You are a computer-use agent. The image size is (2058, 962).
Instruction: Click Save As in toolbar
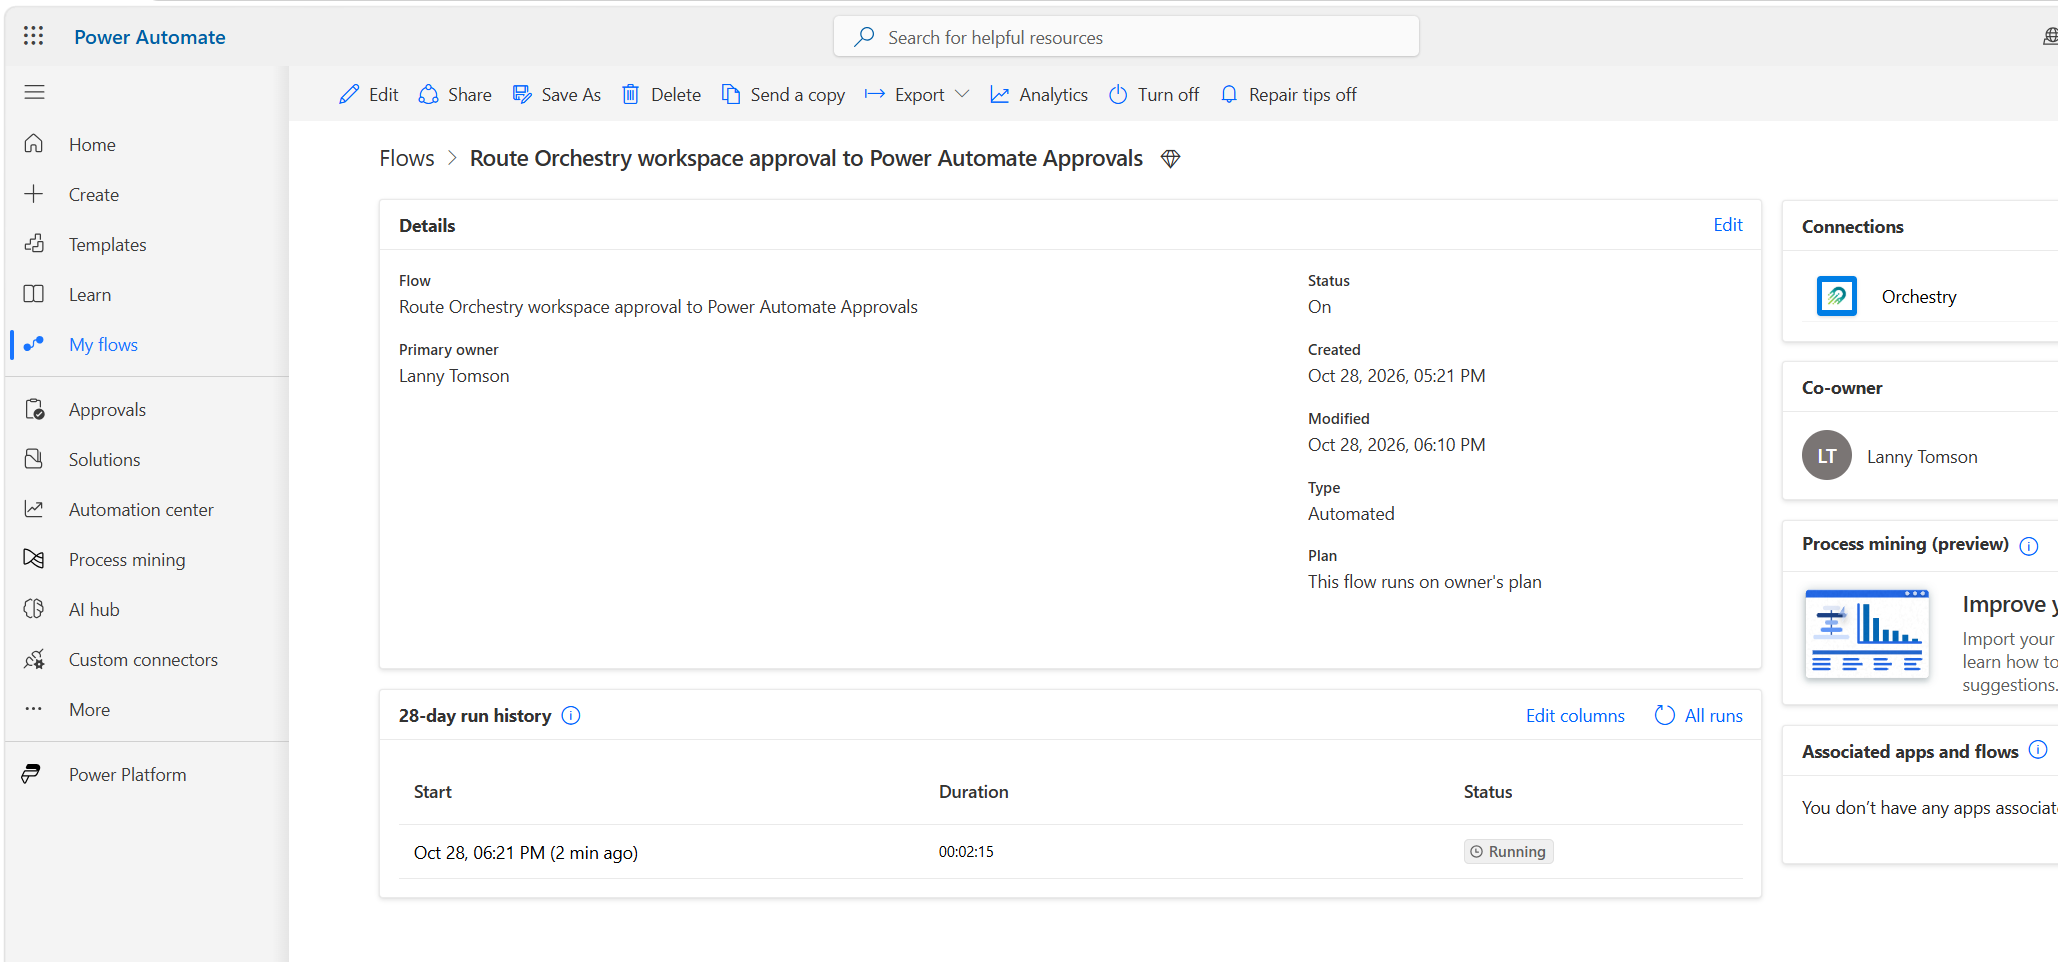(x=556, y=95)
